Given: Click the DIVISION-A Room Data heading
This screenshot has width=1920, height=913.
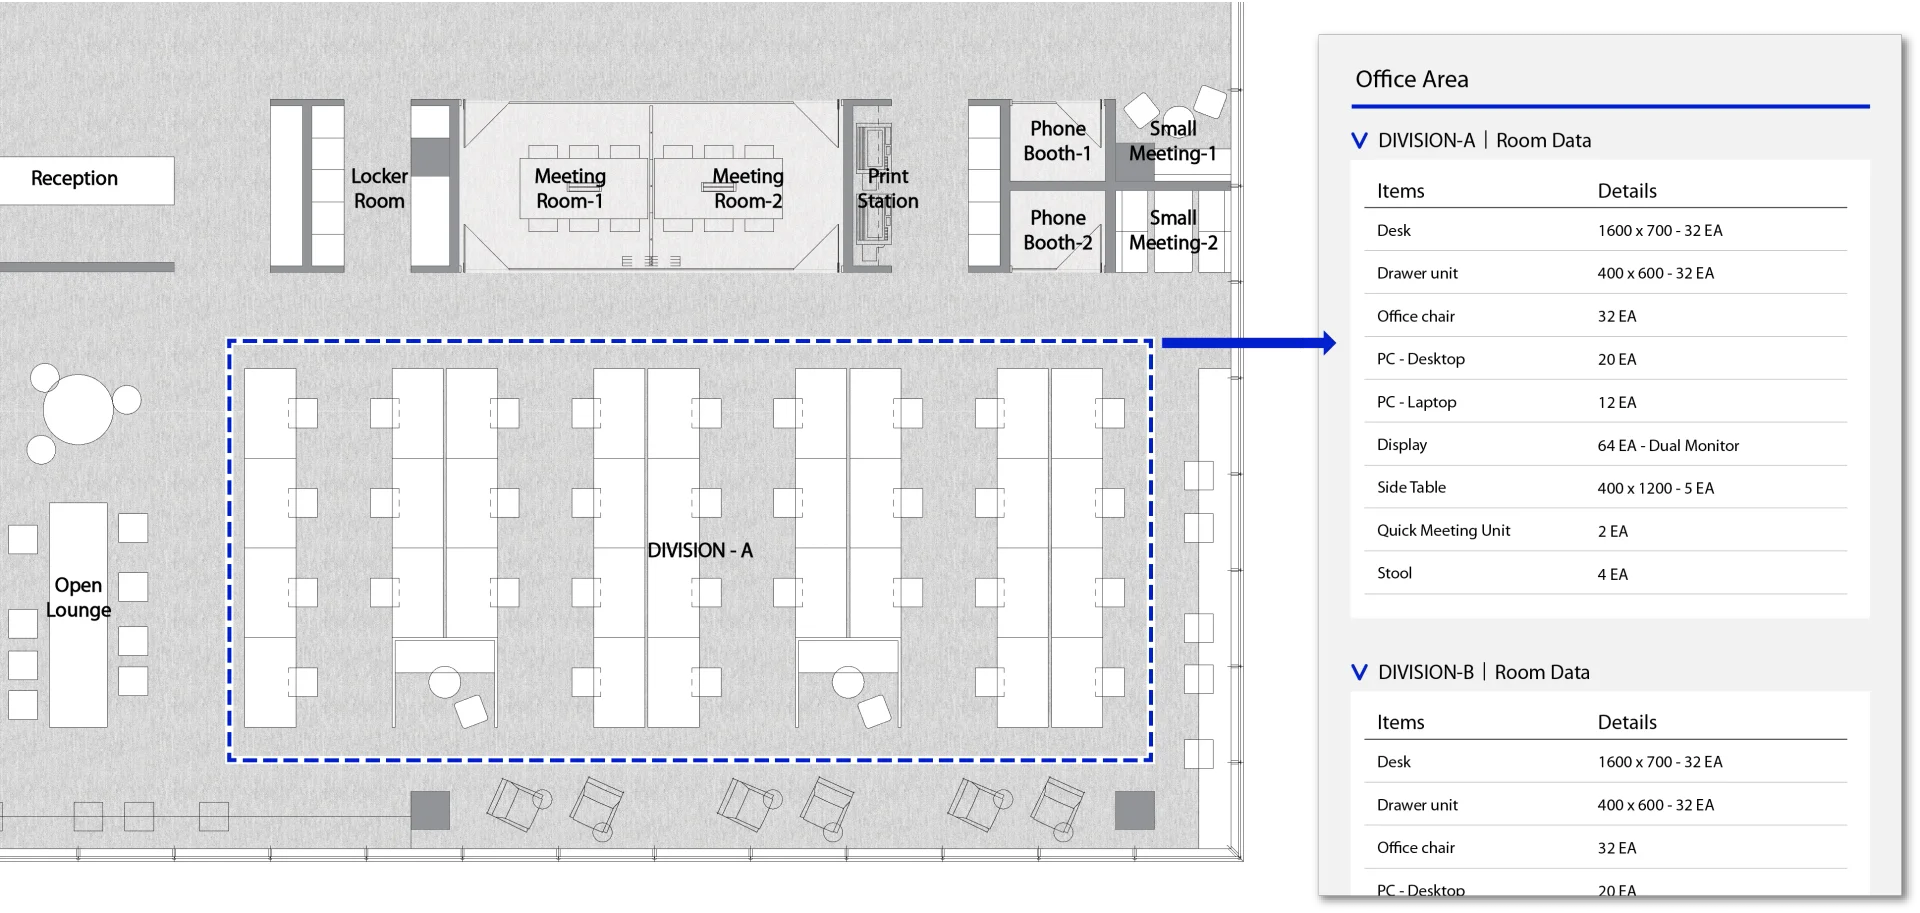Looking at the screenshot, I should tap(1484, 141).
